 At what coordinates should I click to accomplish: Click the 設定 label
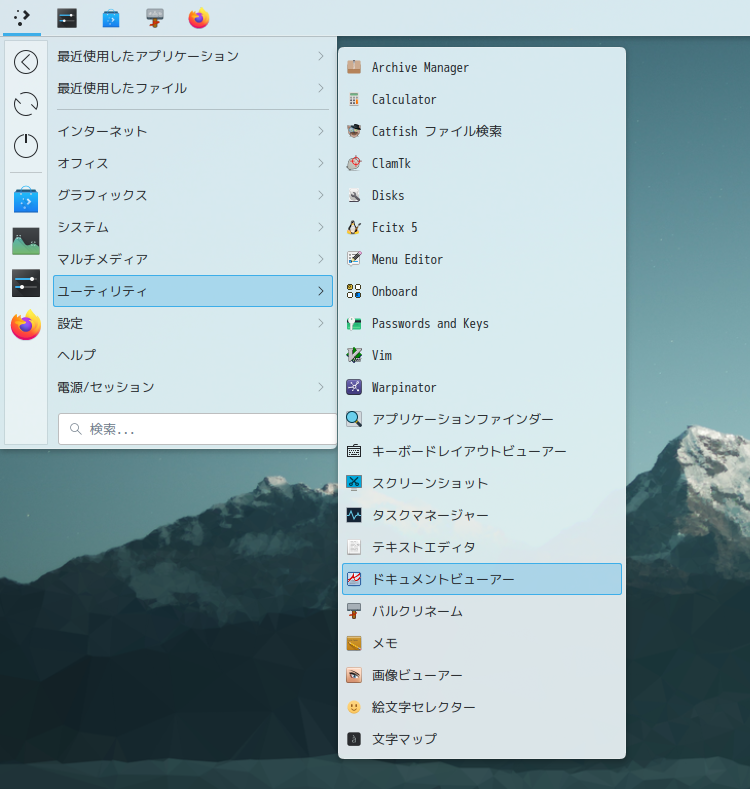[x=70, y=324]
